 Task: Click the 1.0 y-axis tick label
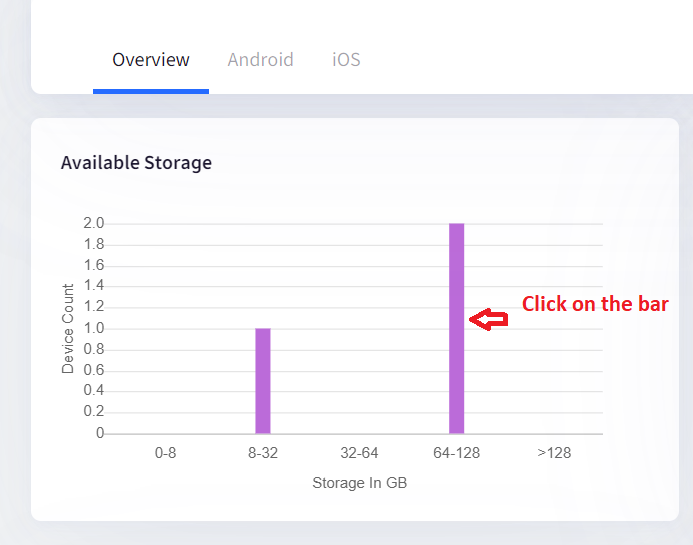94,328
